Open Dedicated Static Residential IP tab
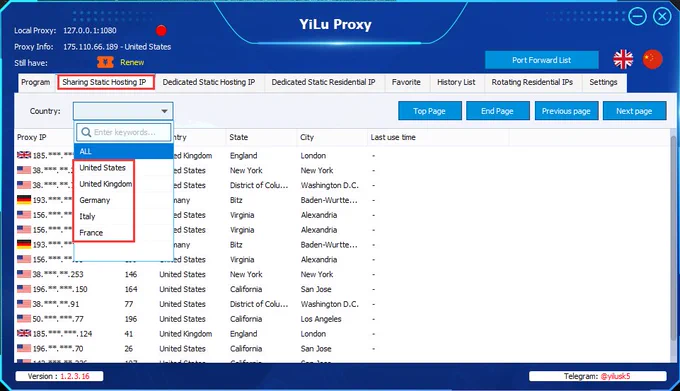The width and height of the screenshot is (680, 391). [324, 82]
